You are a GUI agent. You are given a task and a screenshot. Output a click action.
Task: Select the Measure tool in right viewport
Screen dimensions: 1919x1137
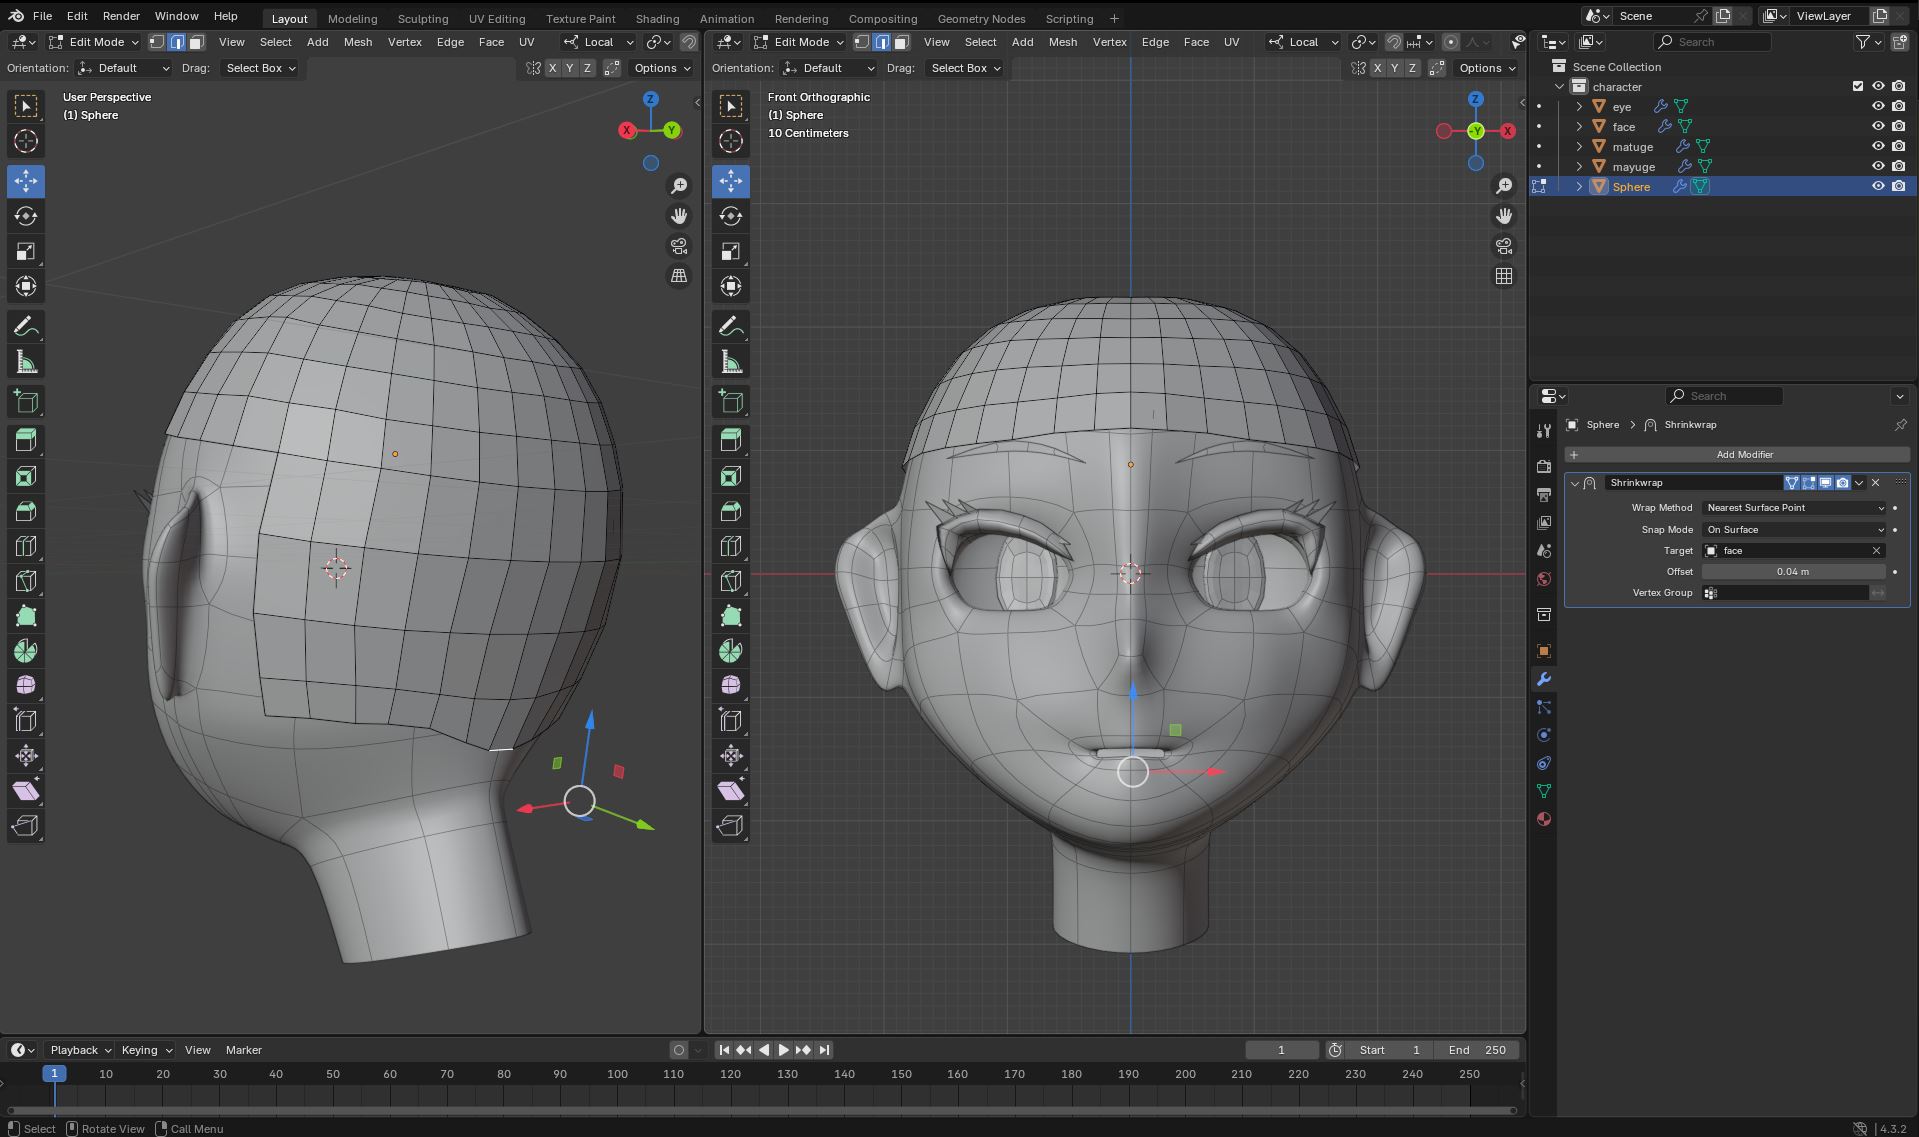[x=731, y=362]
